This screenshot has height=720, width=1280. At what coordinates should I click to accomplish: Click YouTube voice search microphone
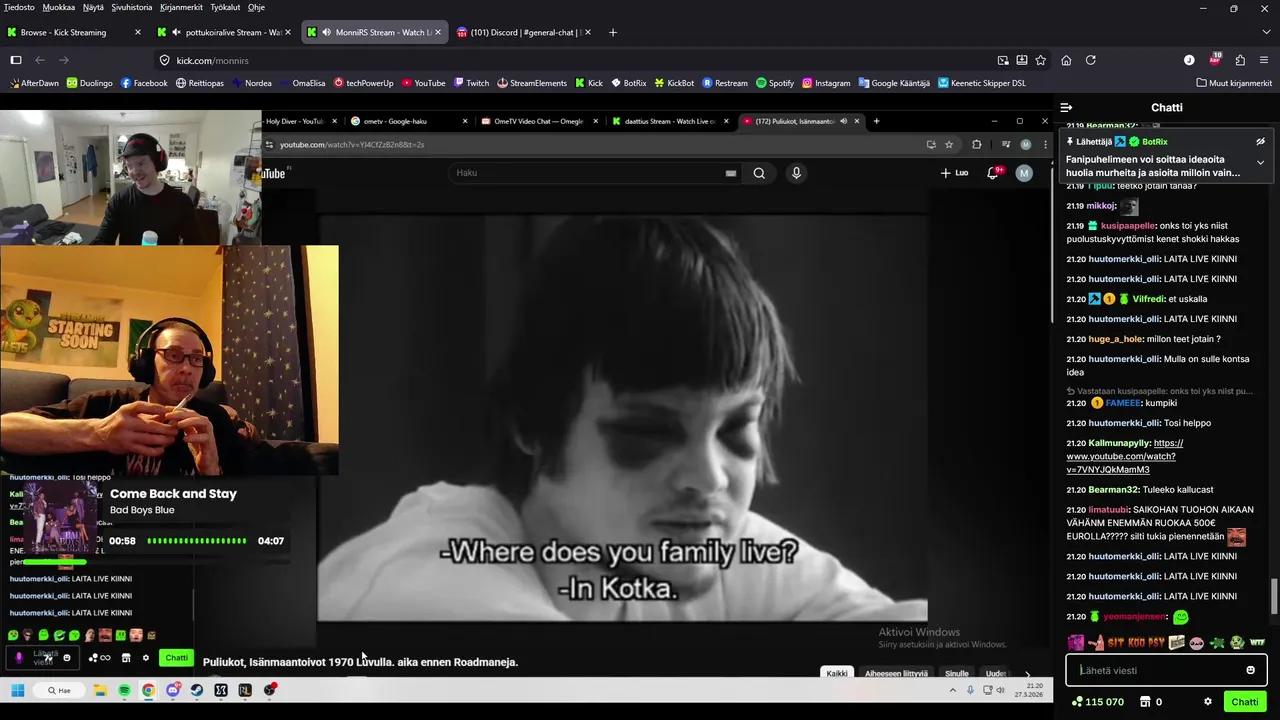click(x=796, y=173)
